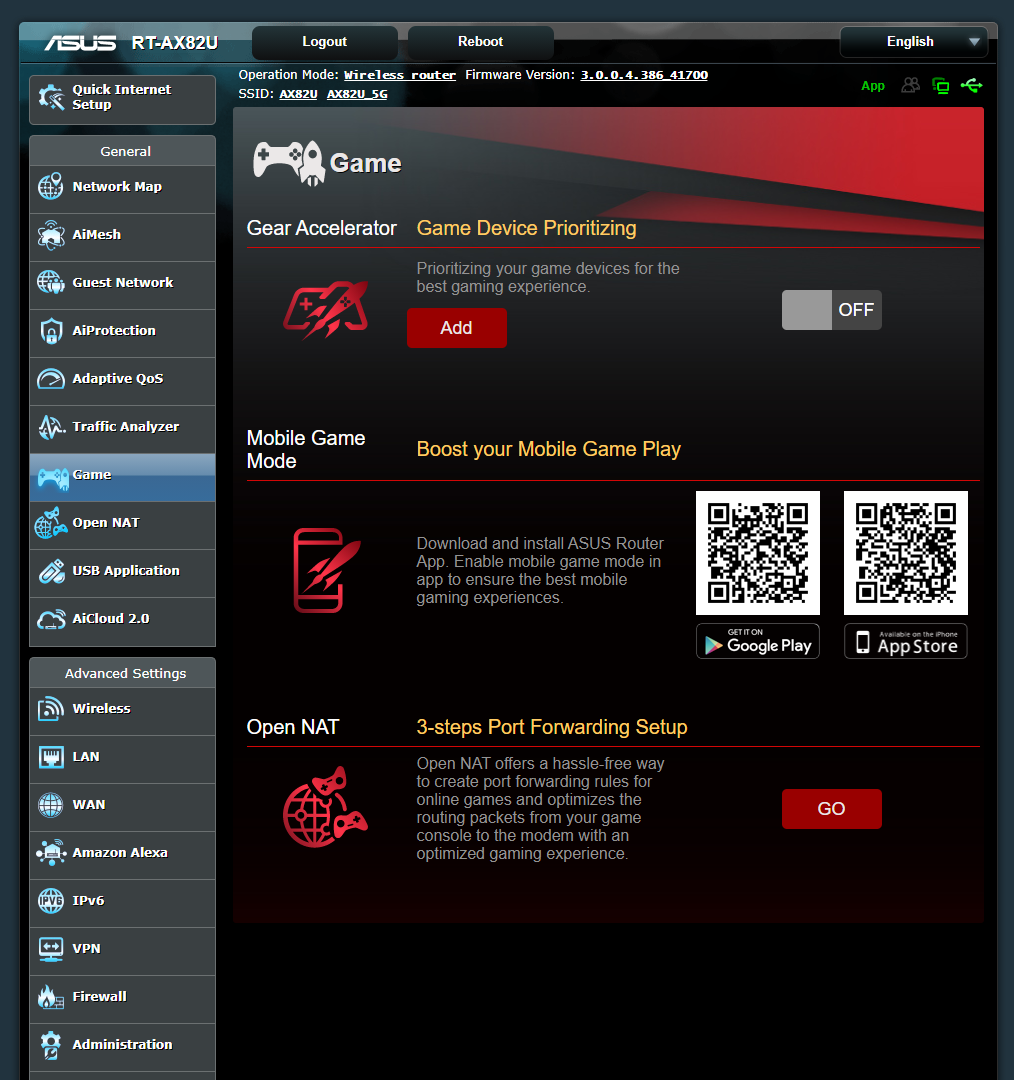
Task: Click the AX82U SSID link
Action: (x=298, y=94)
